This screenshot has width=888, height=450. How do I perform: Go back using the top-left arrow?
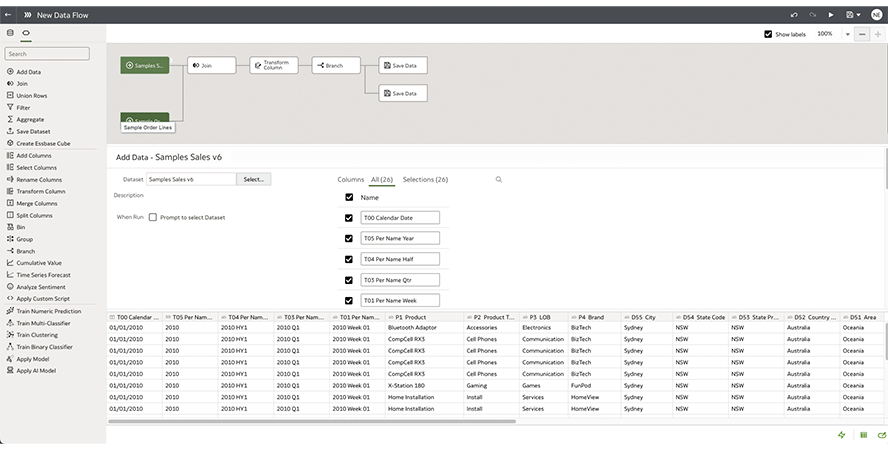(9, 15)
